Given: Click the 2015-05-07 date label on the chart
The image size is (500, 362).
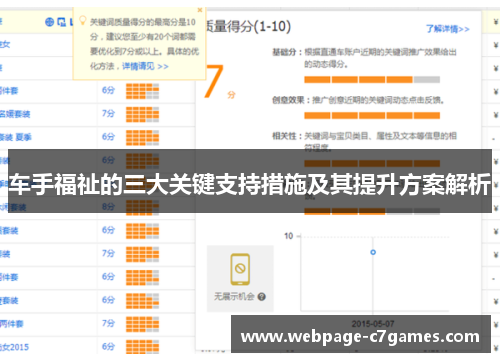Looking at the screenshot, I should pyautogui.click(x=373, y=324).
